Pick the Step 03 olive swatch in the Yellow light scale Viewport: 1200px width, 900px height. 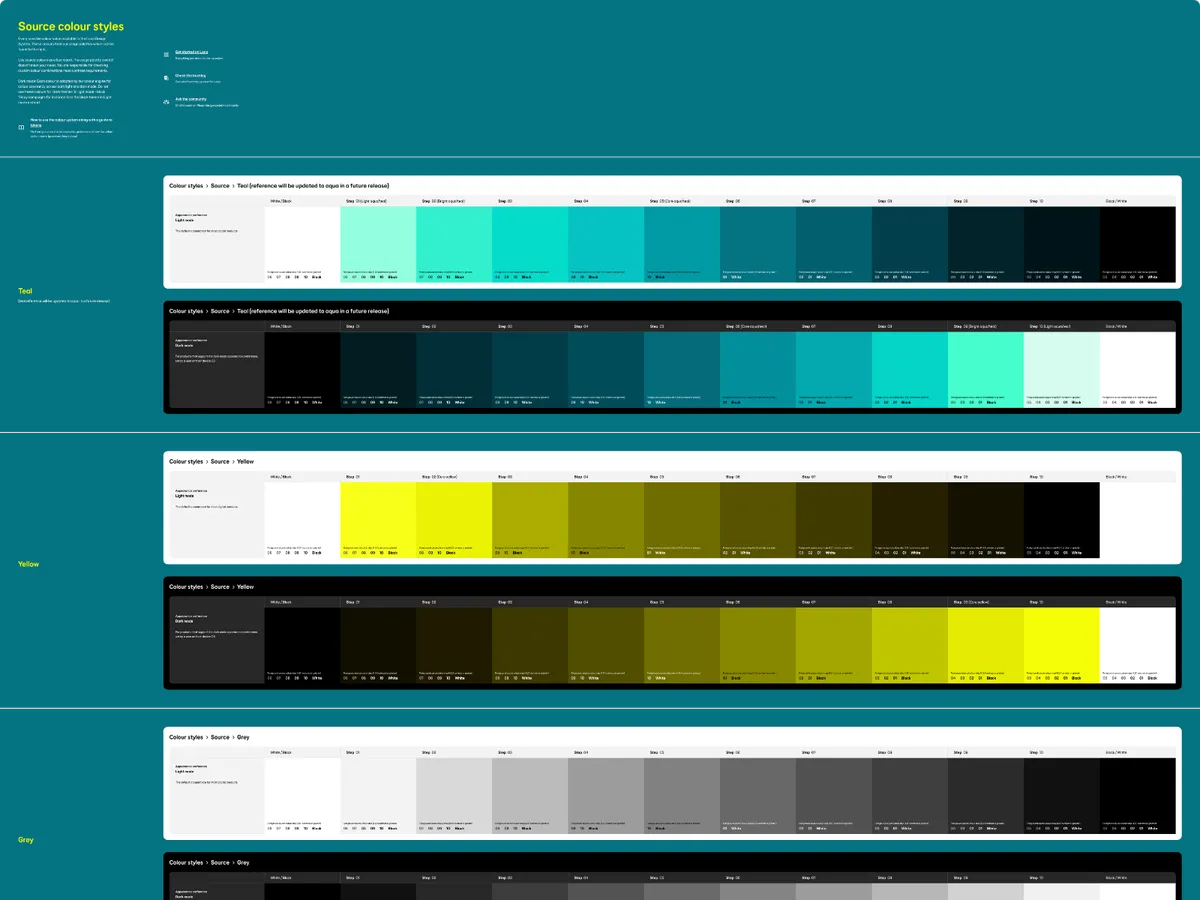coord(530,520)
